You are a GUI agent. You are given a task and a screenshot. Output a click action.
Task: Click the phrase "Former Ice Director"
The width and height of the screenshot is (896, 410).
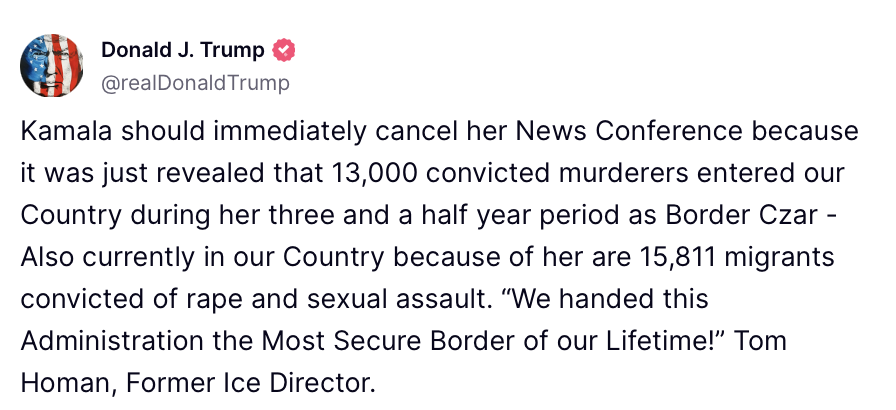(251, 384)
